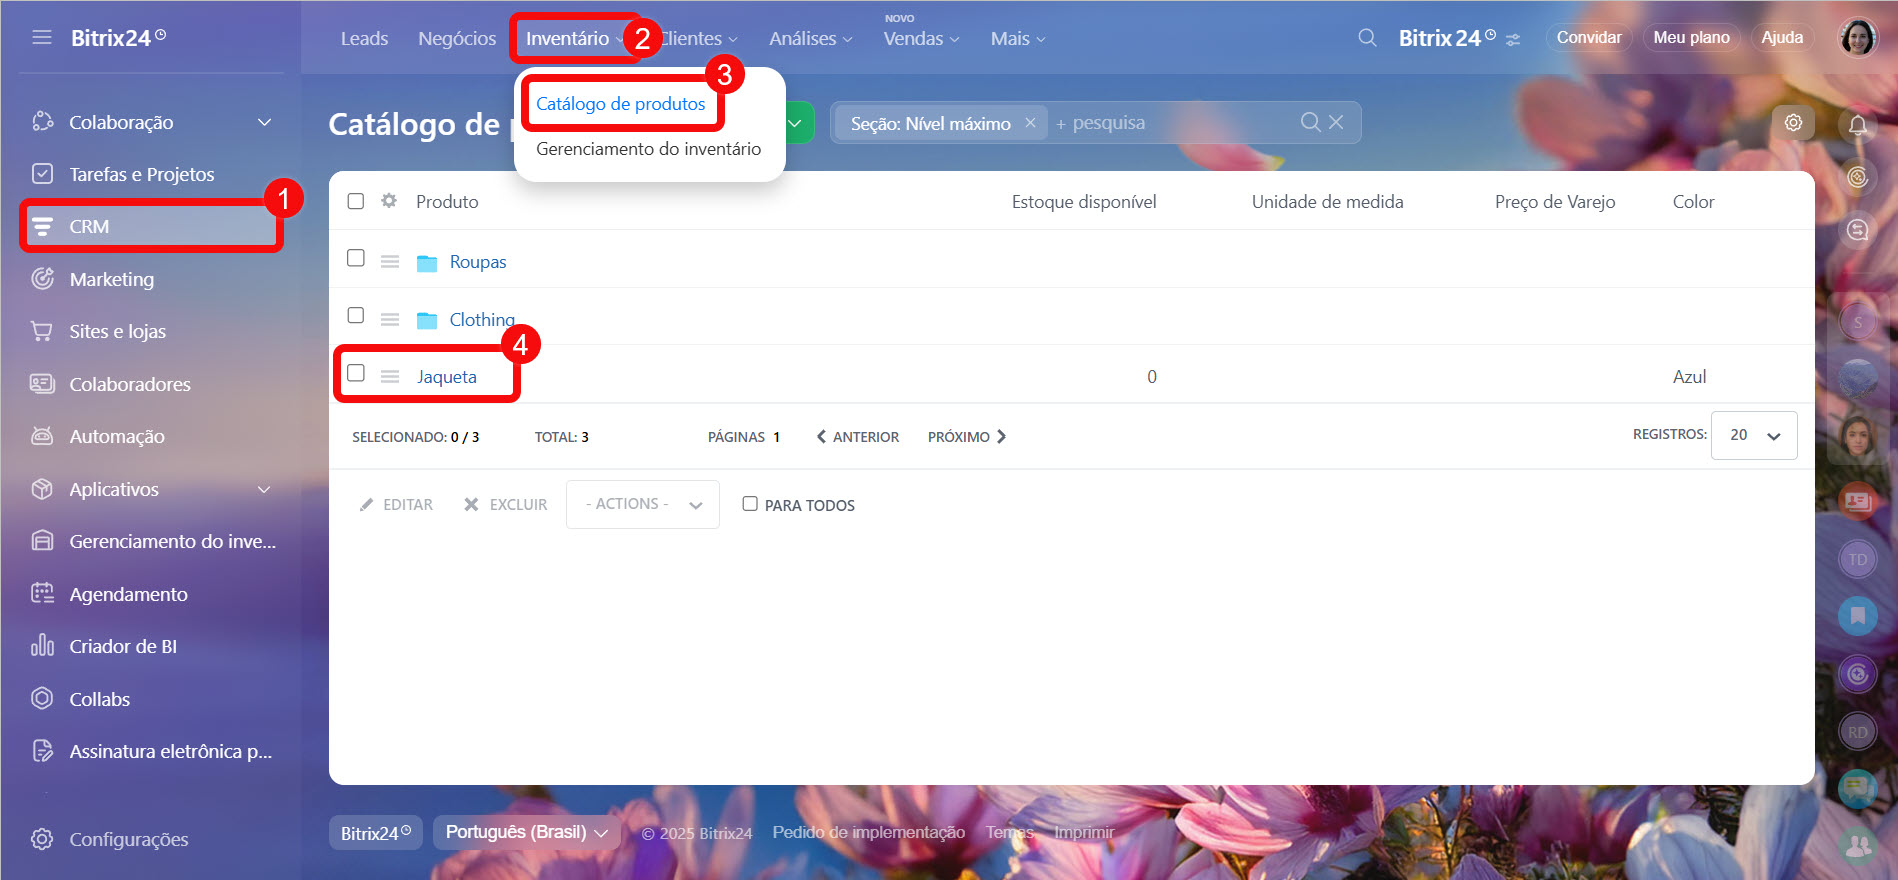Open the Vendas dropdown menu

(921, 38)
